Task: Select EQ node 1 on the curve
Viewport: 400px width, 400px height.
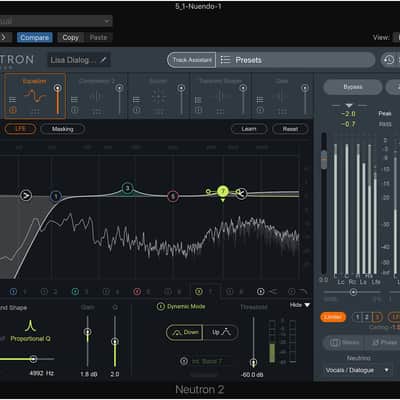Action: (56, 196)
